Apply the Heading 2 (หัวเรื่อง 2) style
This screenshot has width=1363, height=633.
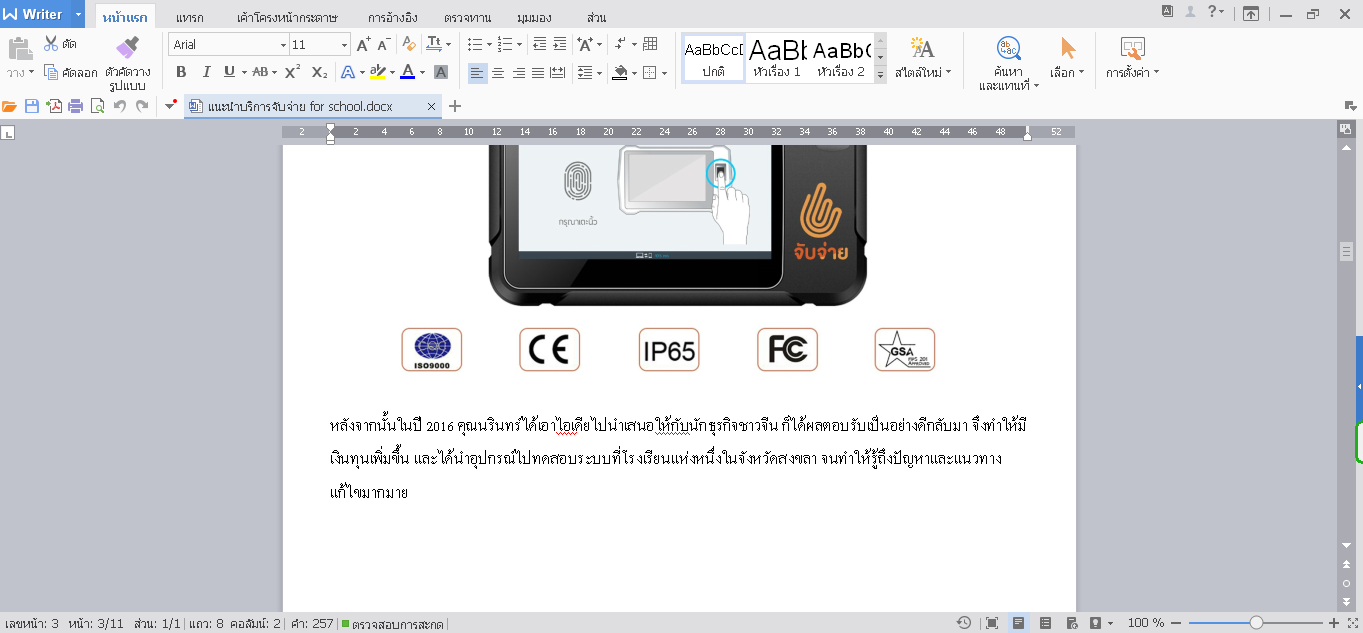[841, 59]
